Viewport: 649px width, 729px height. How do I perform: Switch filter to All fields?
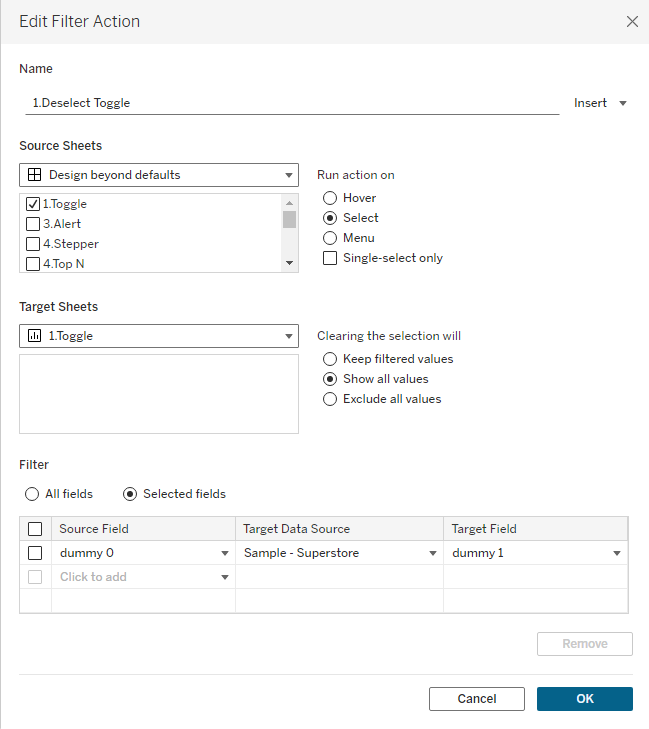33,494
